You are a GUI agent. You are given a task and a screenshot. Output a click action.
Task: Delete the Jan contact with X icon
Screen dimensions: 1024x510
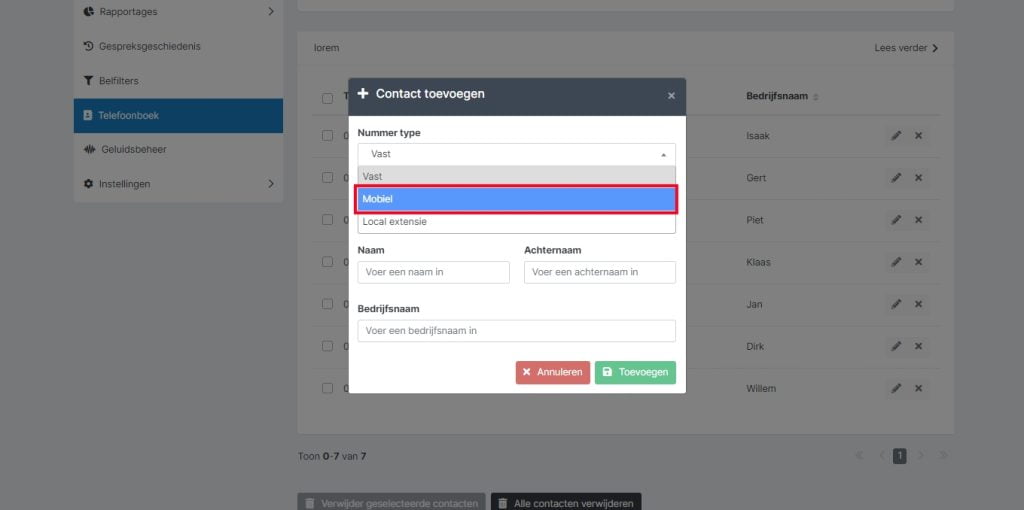pyautogui.click(x=918, y=304)
